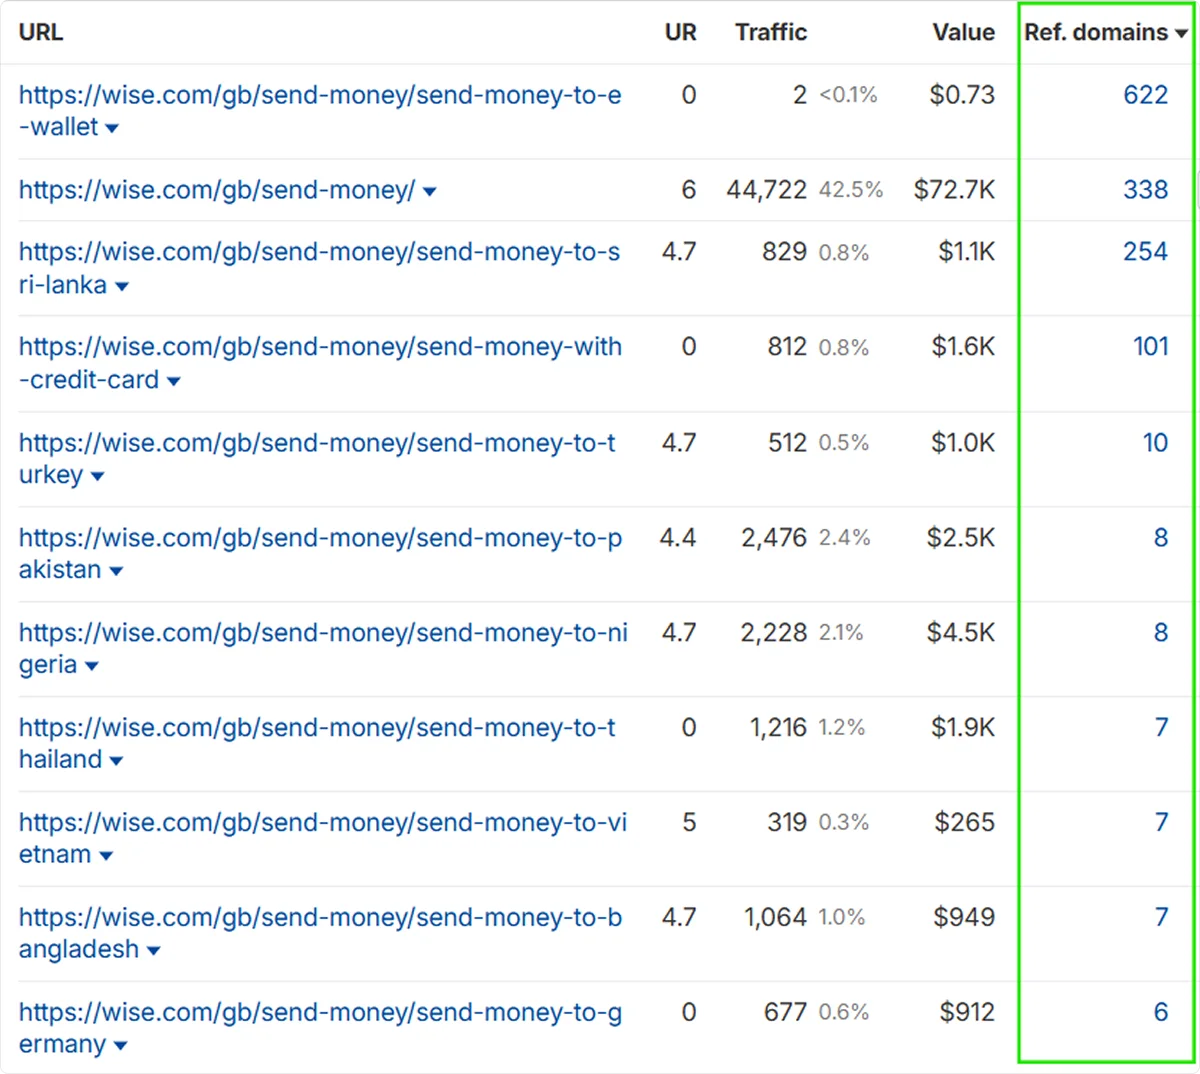The height and width of the screenshot is (1074, 1200).
Task: Click the 254 ref. domains value
Action: tap(1145, 251)
